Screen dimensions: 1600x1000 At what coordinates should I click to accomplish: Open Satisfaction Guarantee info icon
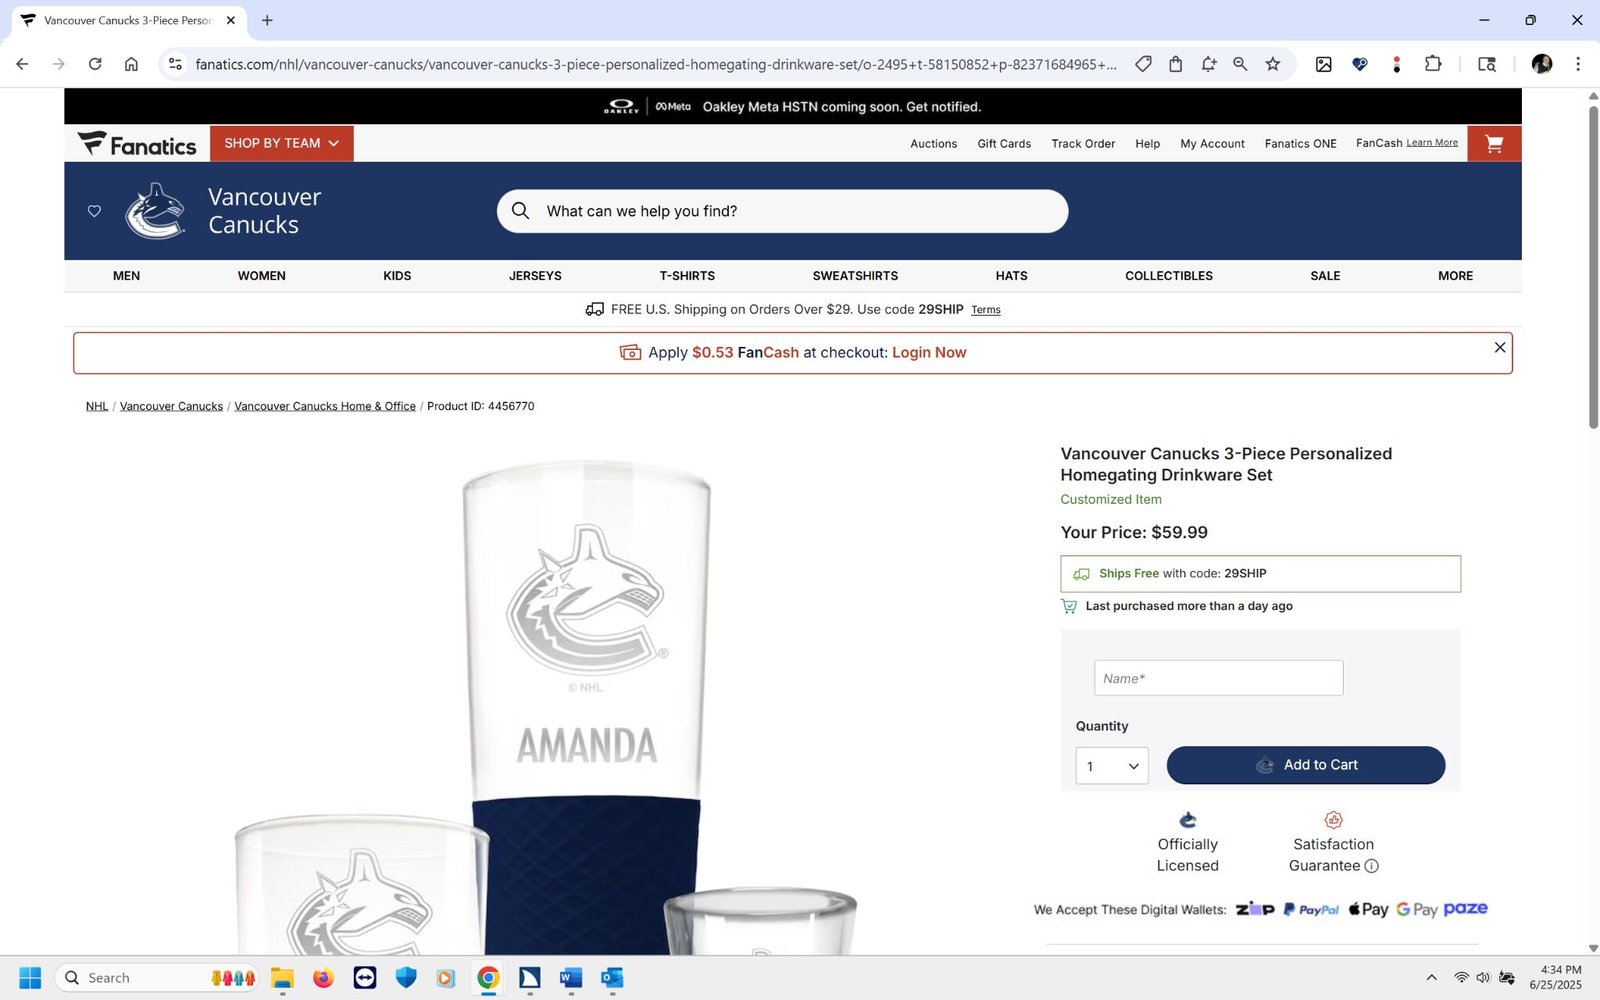click(x=1372, y=866)
